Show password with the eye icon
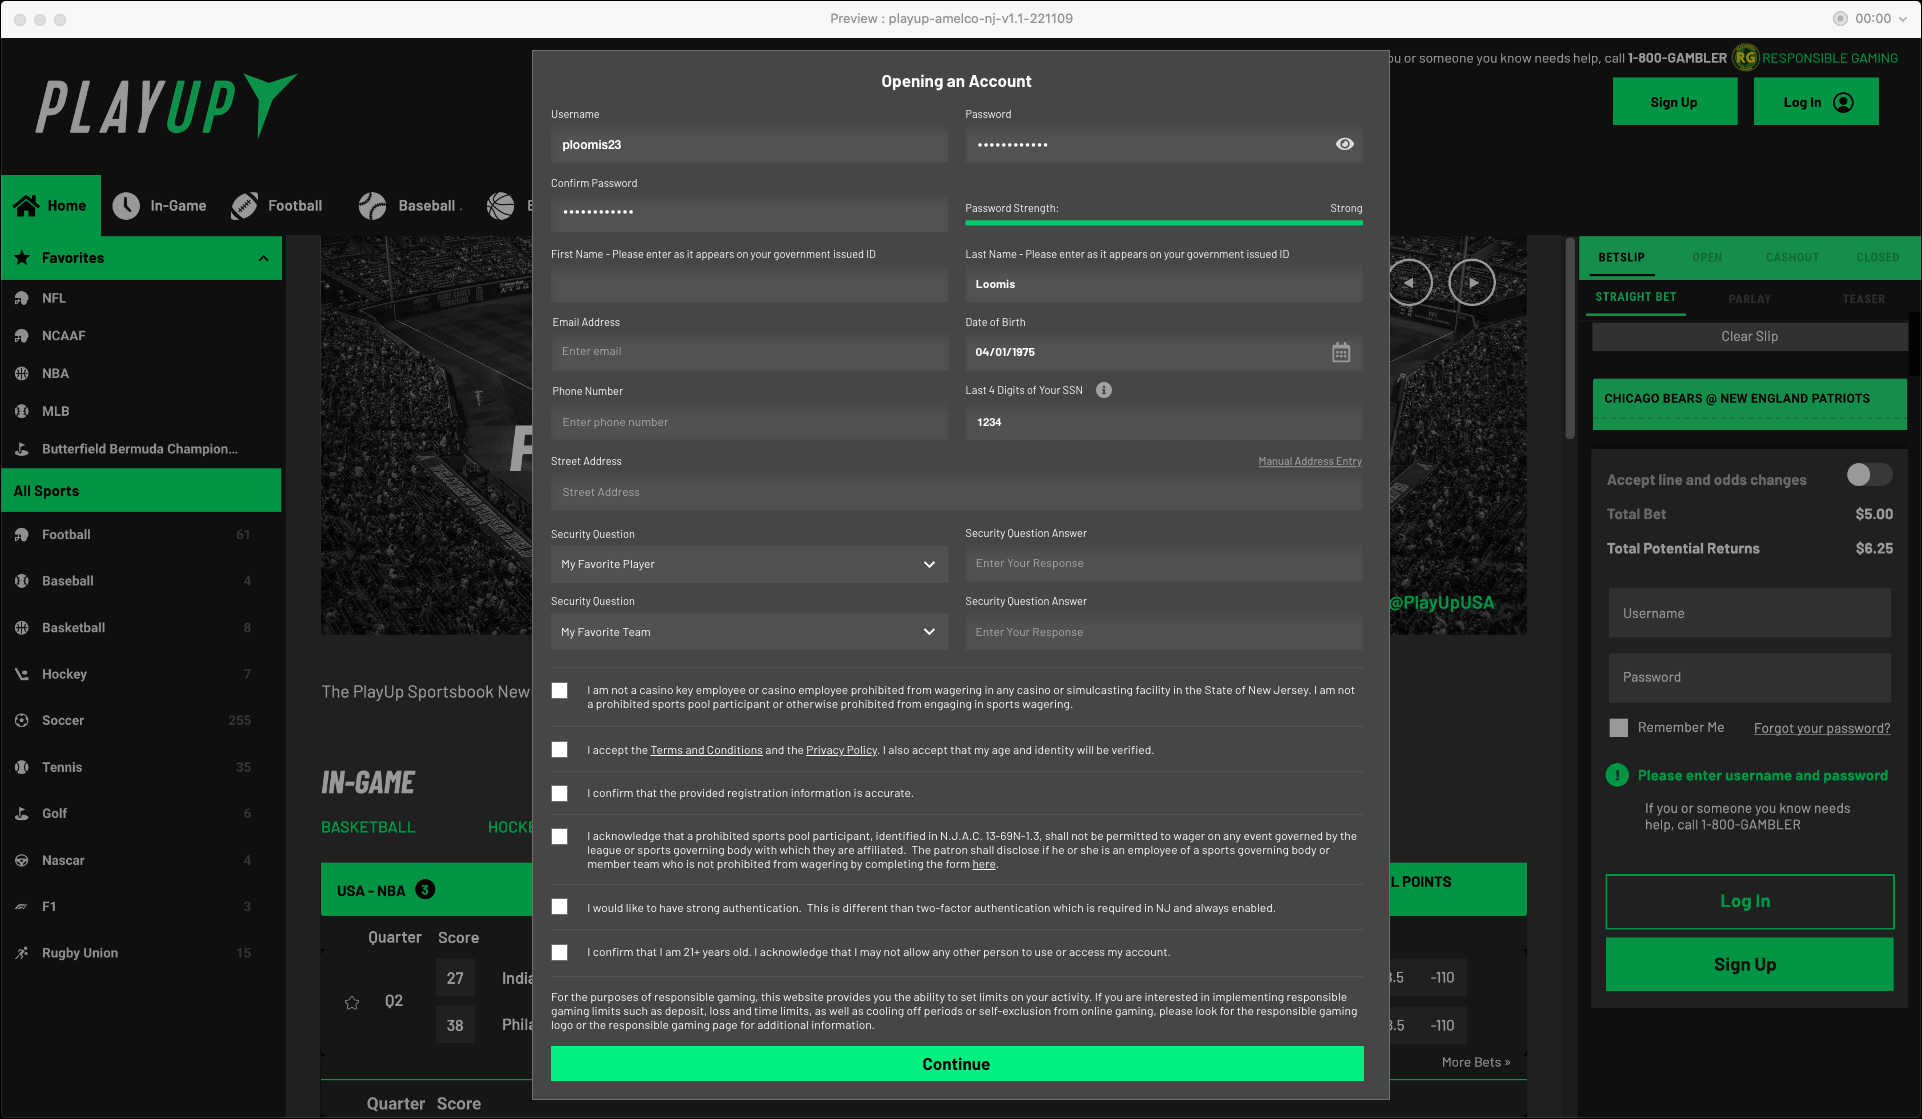The image size is (1922, 1119). 1345,144
